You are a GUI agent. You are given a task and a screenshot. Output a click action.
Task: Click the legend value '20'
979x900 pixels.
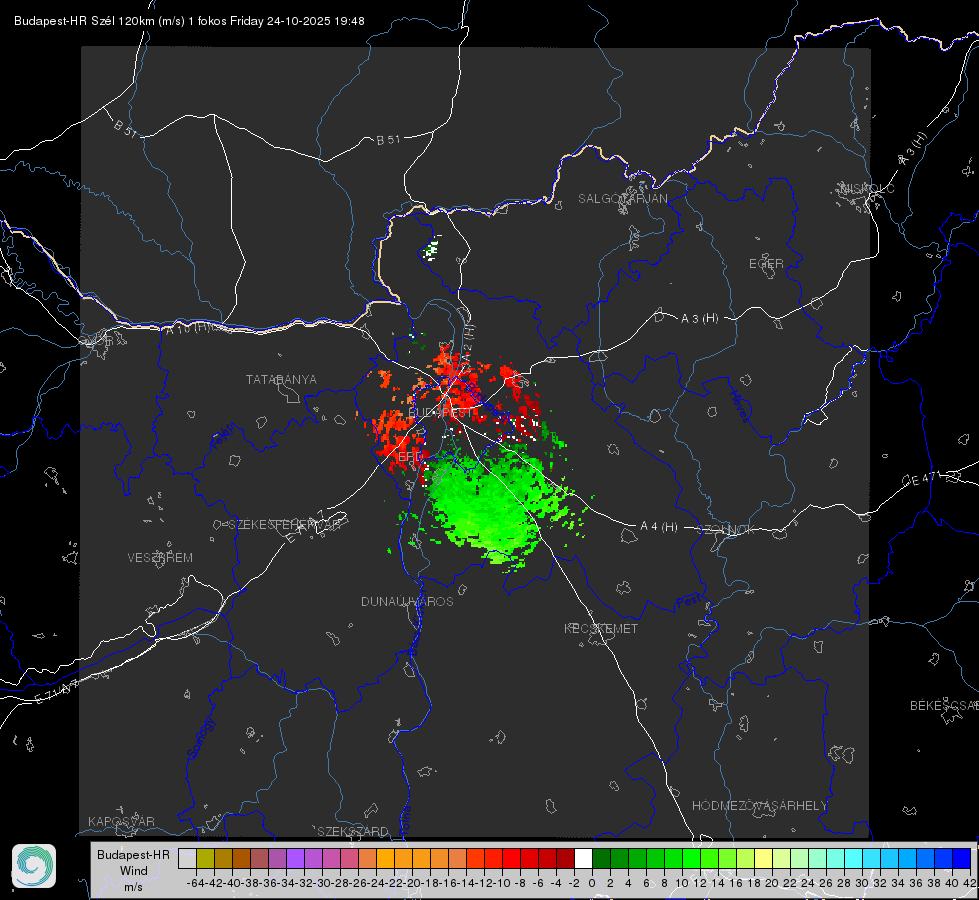[772, 883]
